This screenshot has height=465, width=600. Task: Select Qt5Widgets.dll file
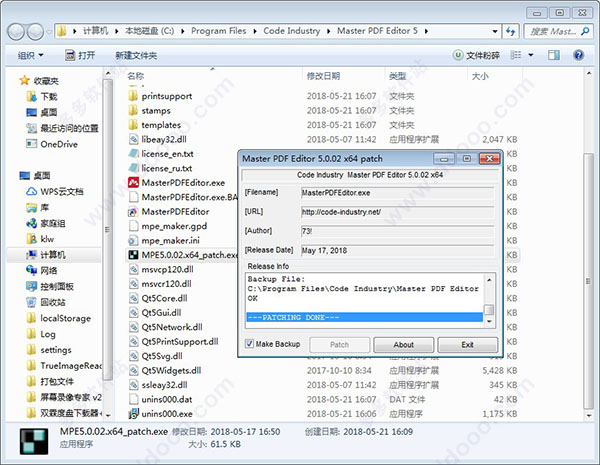click(x=171, y=370)
